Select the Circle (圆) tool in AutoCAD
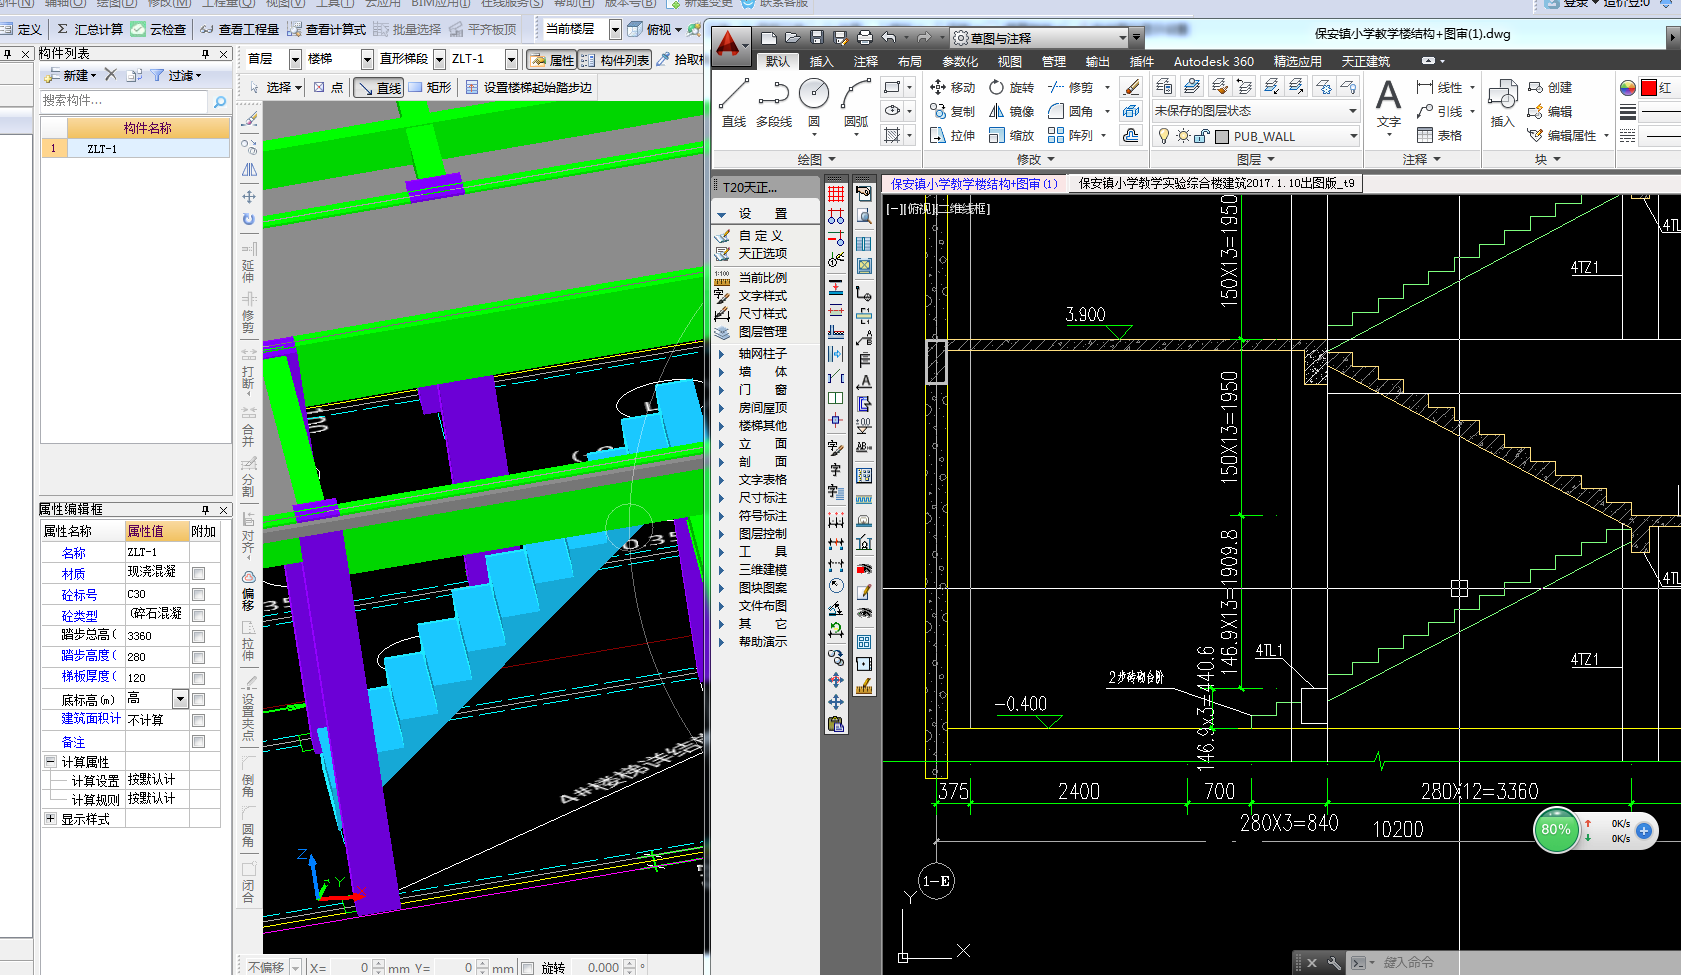 814,102
